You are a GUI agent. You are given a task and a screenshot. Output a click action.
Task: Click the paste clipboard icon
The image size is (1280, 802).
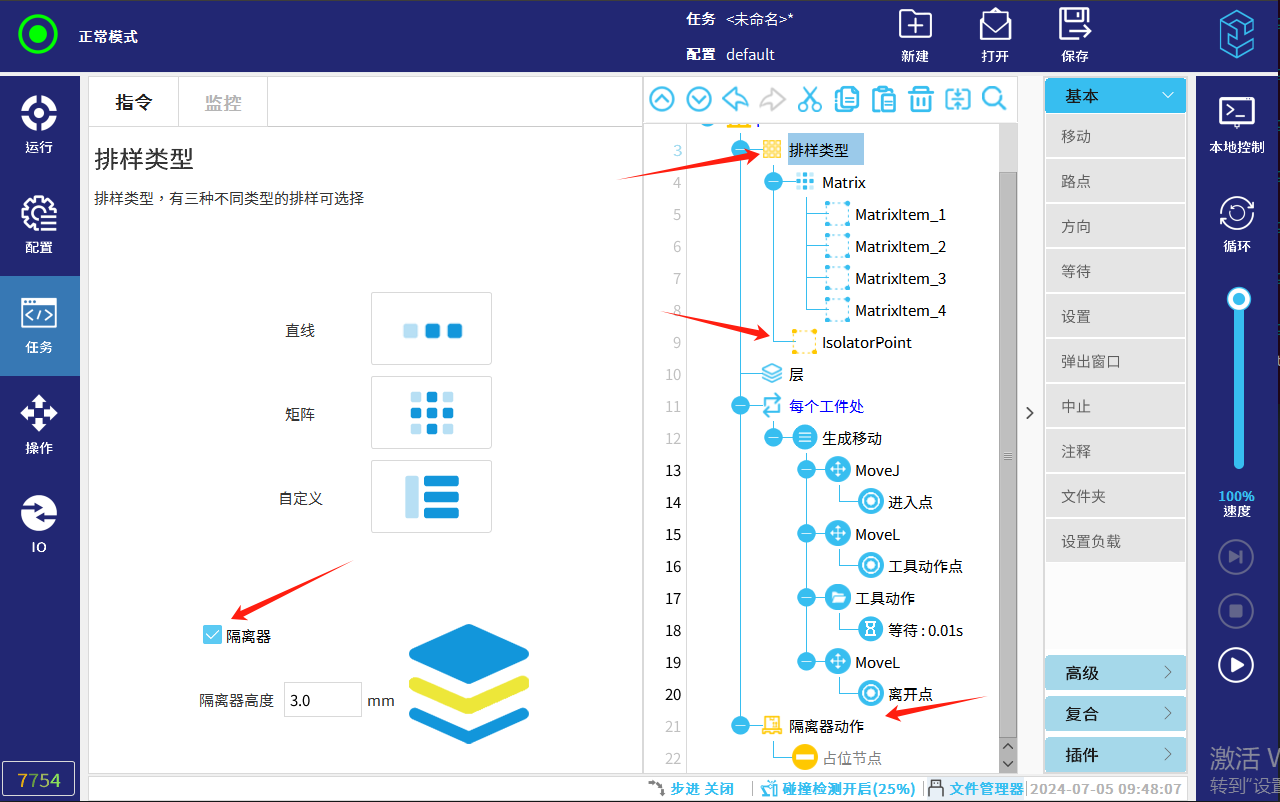(x=883, y=99)
